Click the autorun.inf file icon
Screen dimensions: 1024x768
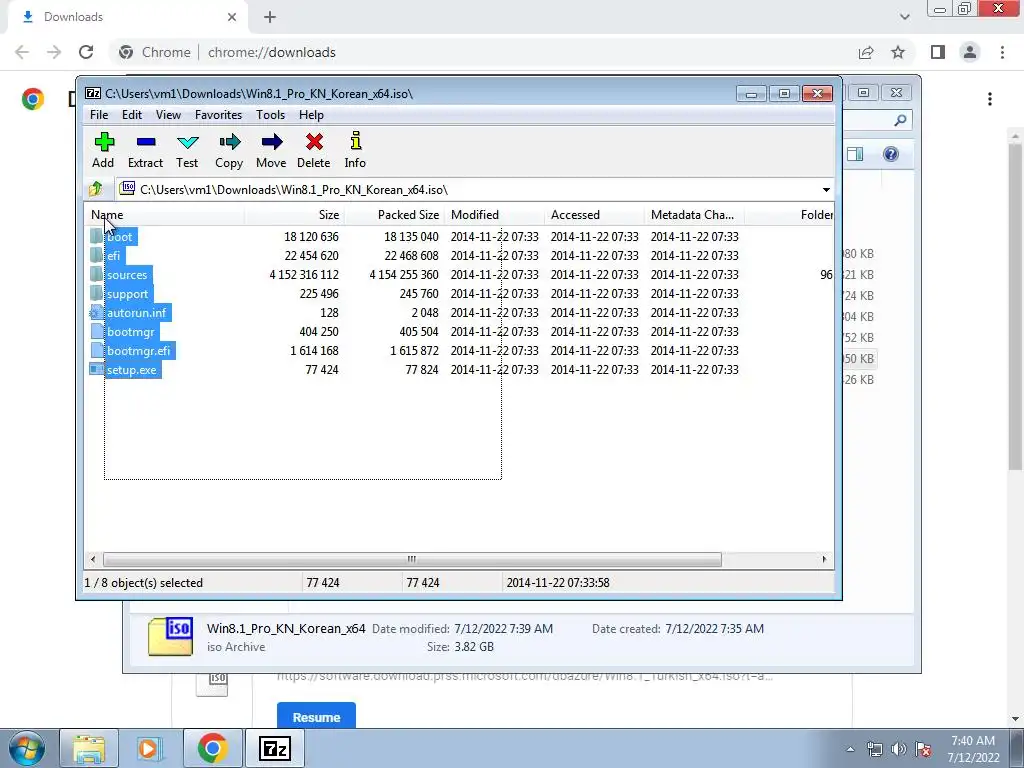point(96,313)
